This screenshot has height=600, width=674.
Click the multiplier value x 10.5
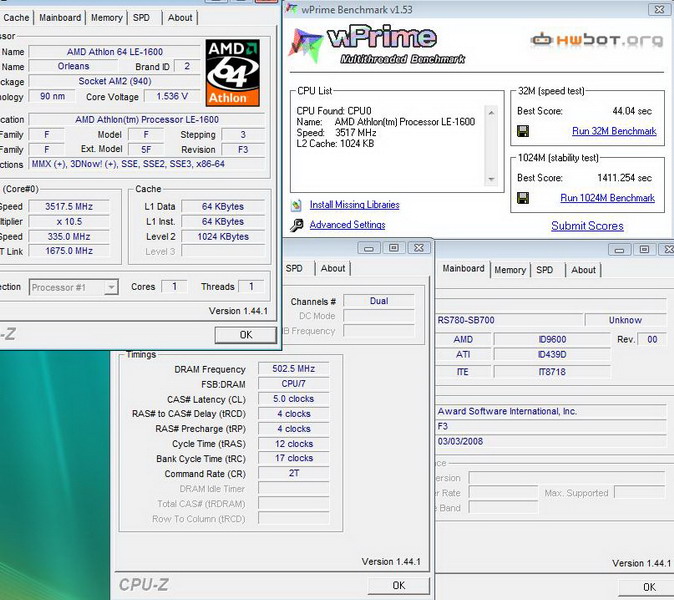(69, 222)
